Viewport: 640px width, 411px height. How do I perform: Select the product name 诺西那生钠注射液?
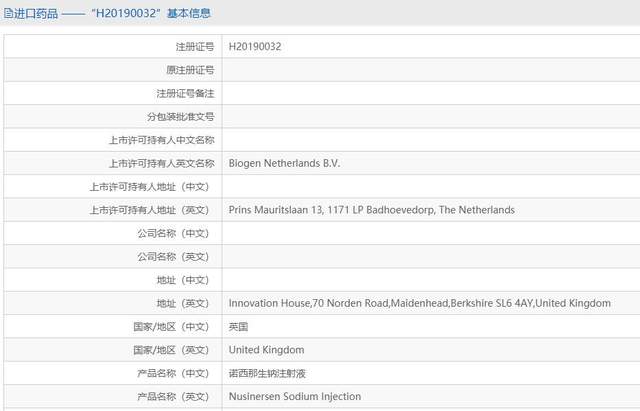(x=267, y=373)
